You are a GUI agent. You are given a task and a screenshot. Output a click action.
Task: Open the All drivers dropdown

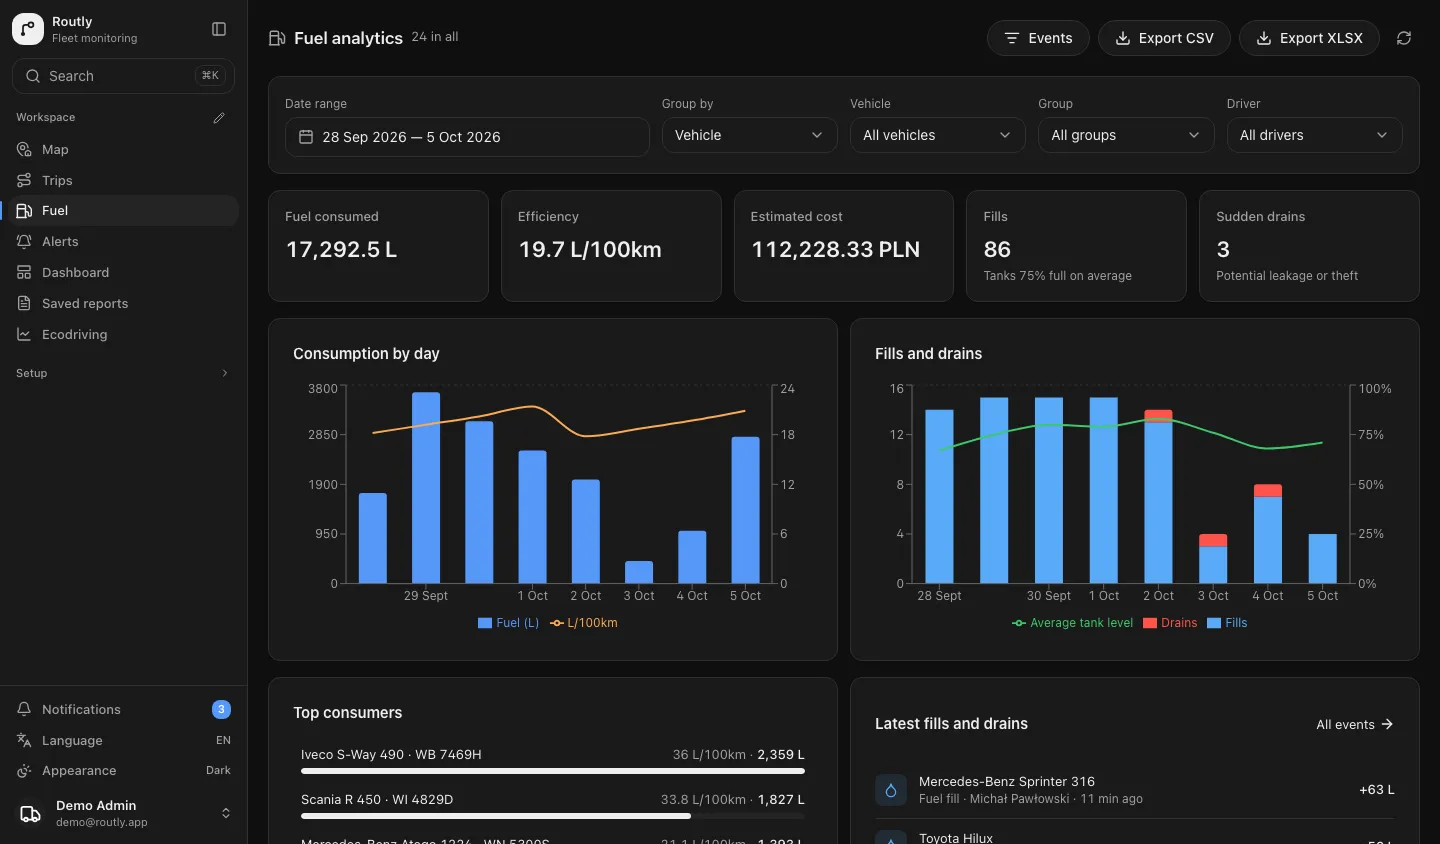pyautogui.click(x=1314, y=135)
